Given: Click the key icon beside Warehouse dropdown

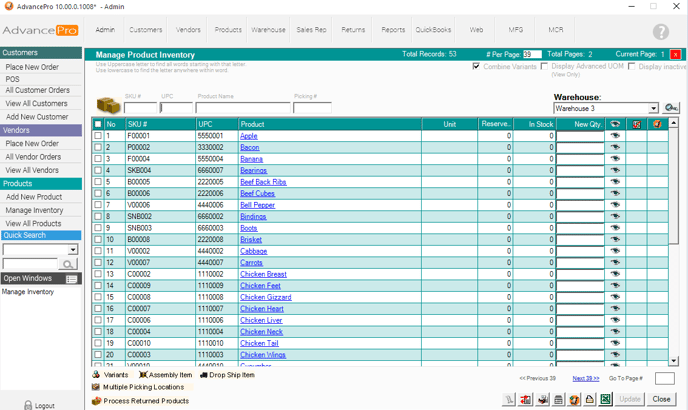Looking at the screenshot, I should coord(672,108).
